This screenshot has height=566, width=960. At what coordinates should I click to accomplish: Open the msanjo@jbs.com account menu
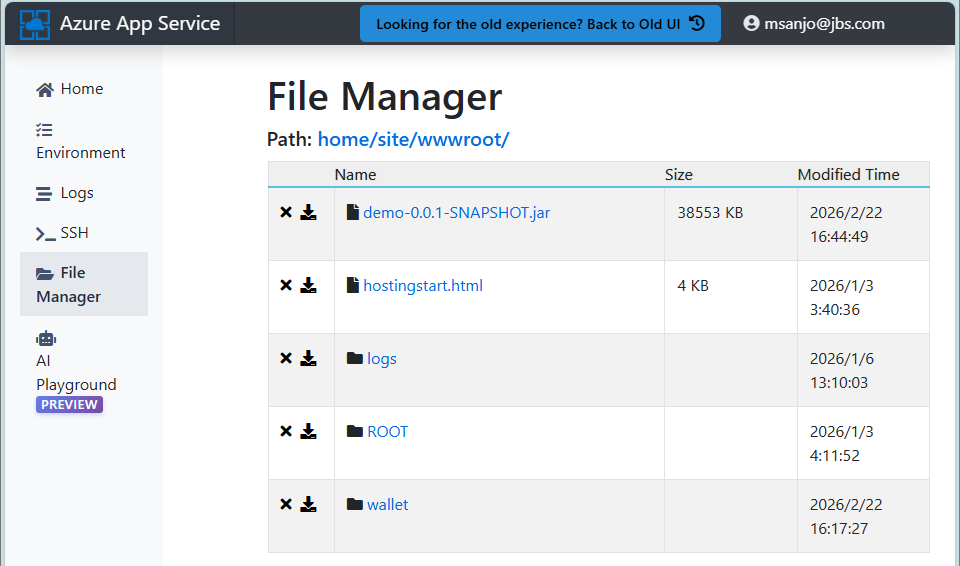coord(814,24)
